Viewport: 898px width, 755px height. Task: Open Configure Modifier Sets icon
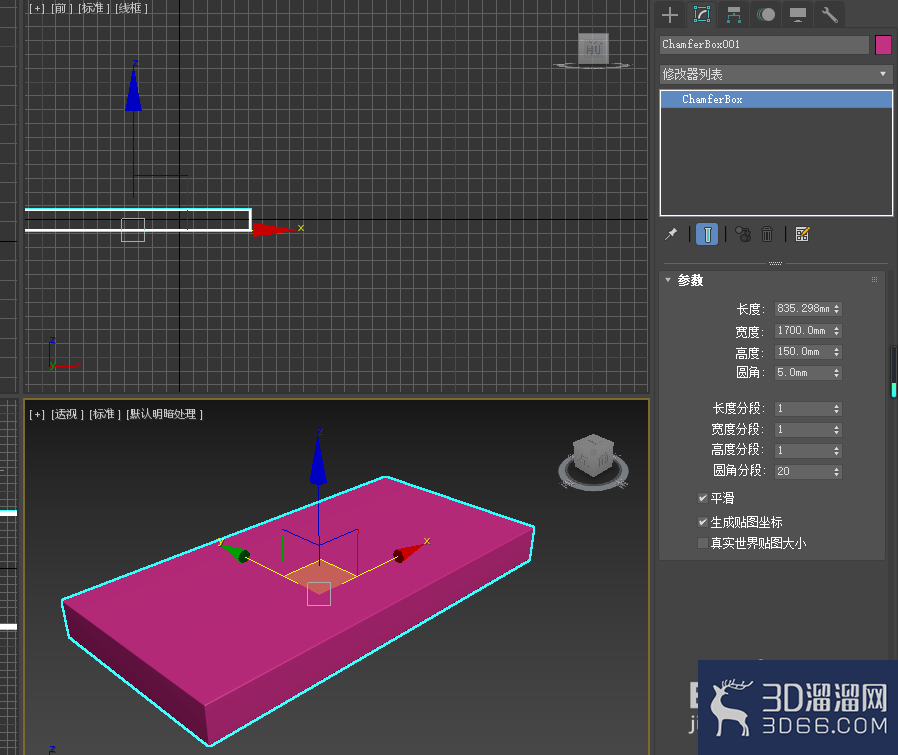[802, 234]
